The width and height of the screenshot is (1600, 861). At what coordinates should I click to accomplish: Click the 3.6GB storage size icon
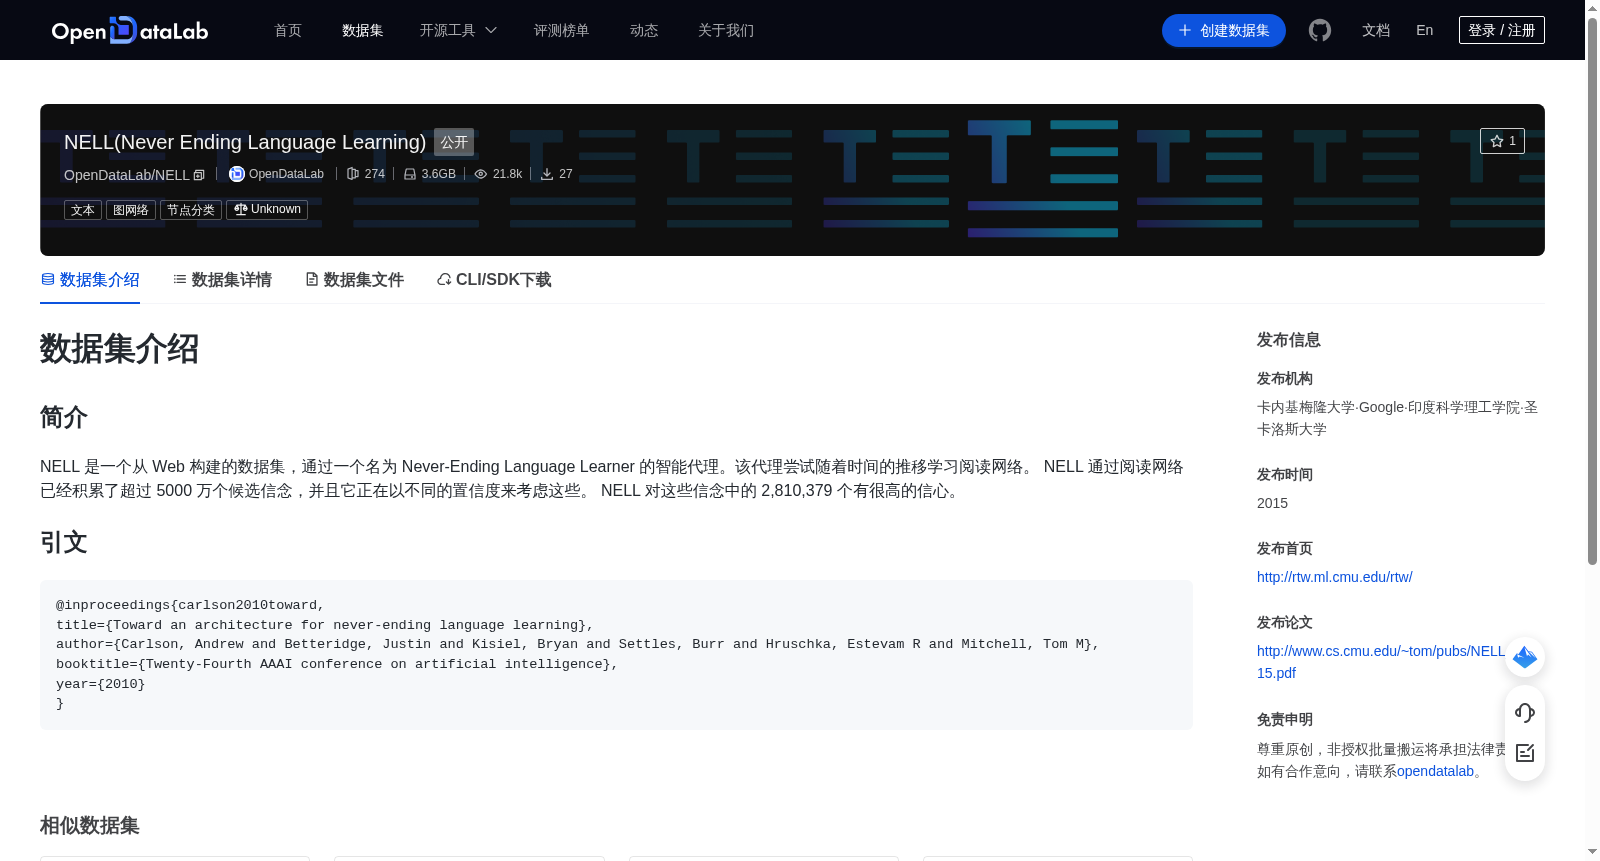point(410,174)
